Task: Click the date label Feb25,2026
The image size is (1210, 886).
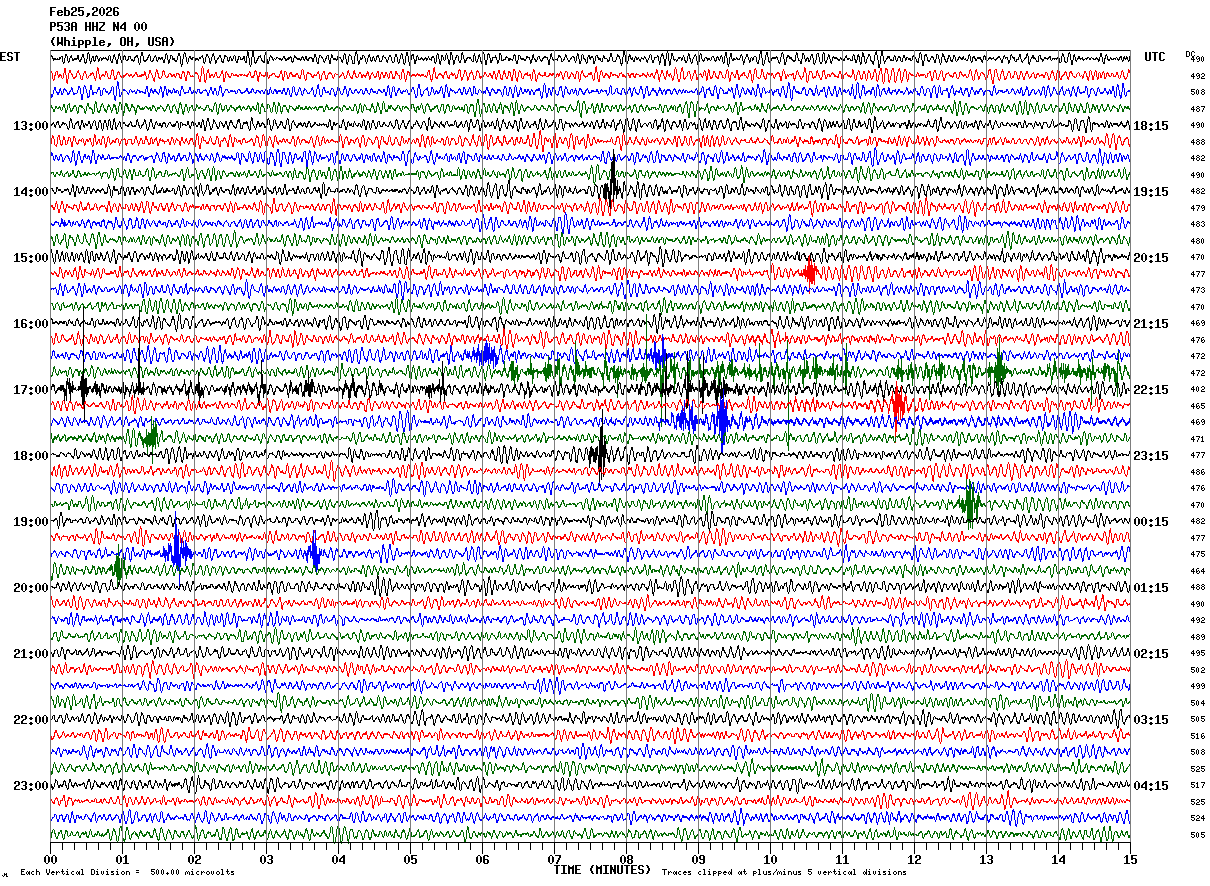Action: coord(84,12)
